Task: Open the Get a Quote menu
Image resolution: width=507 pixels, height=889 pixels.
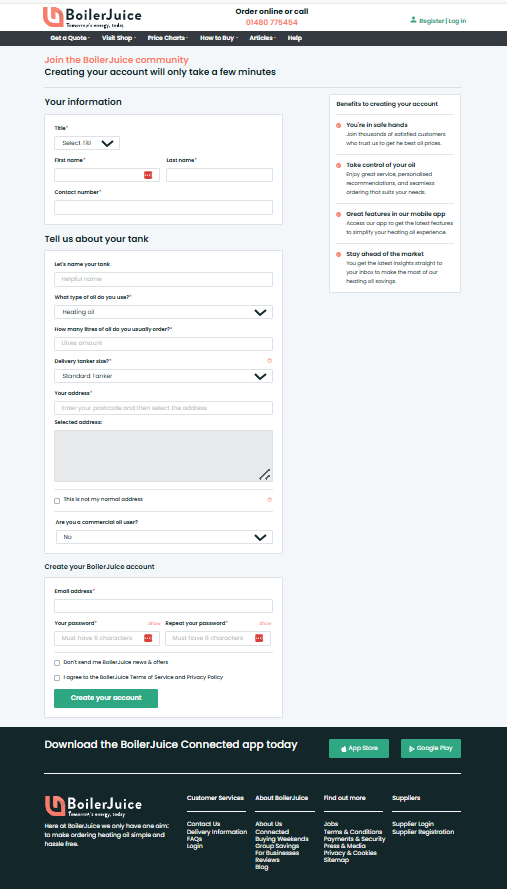Action: (x=70, y=38)
